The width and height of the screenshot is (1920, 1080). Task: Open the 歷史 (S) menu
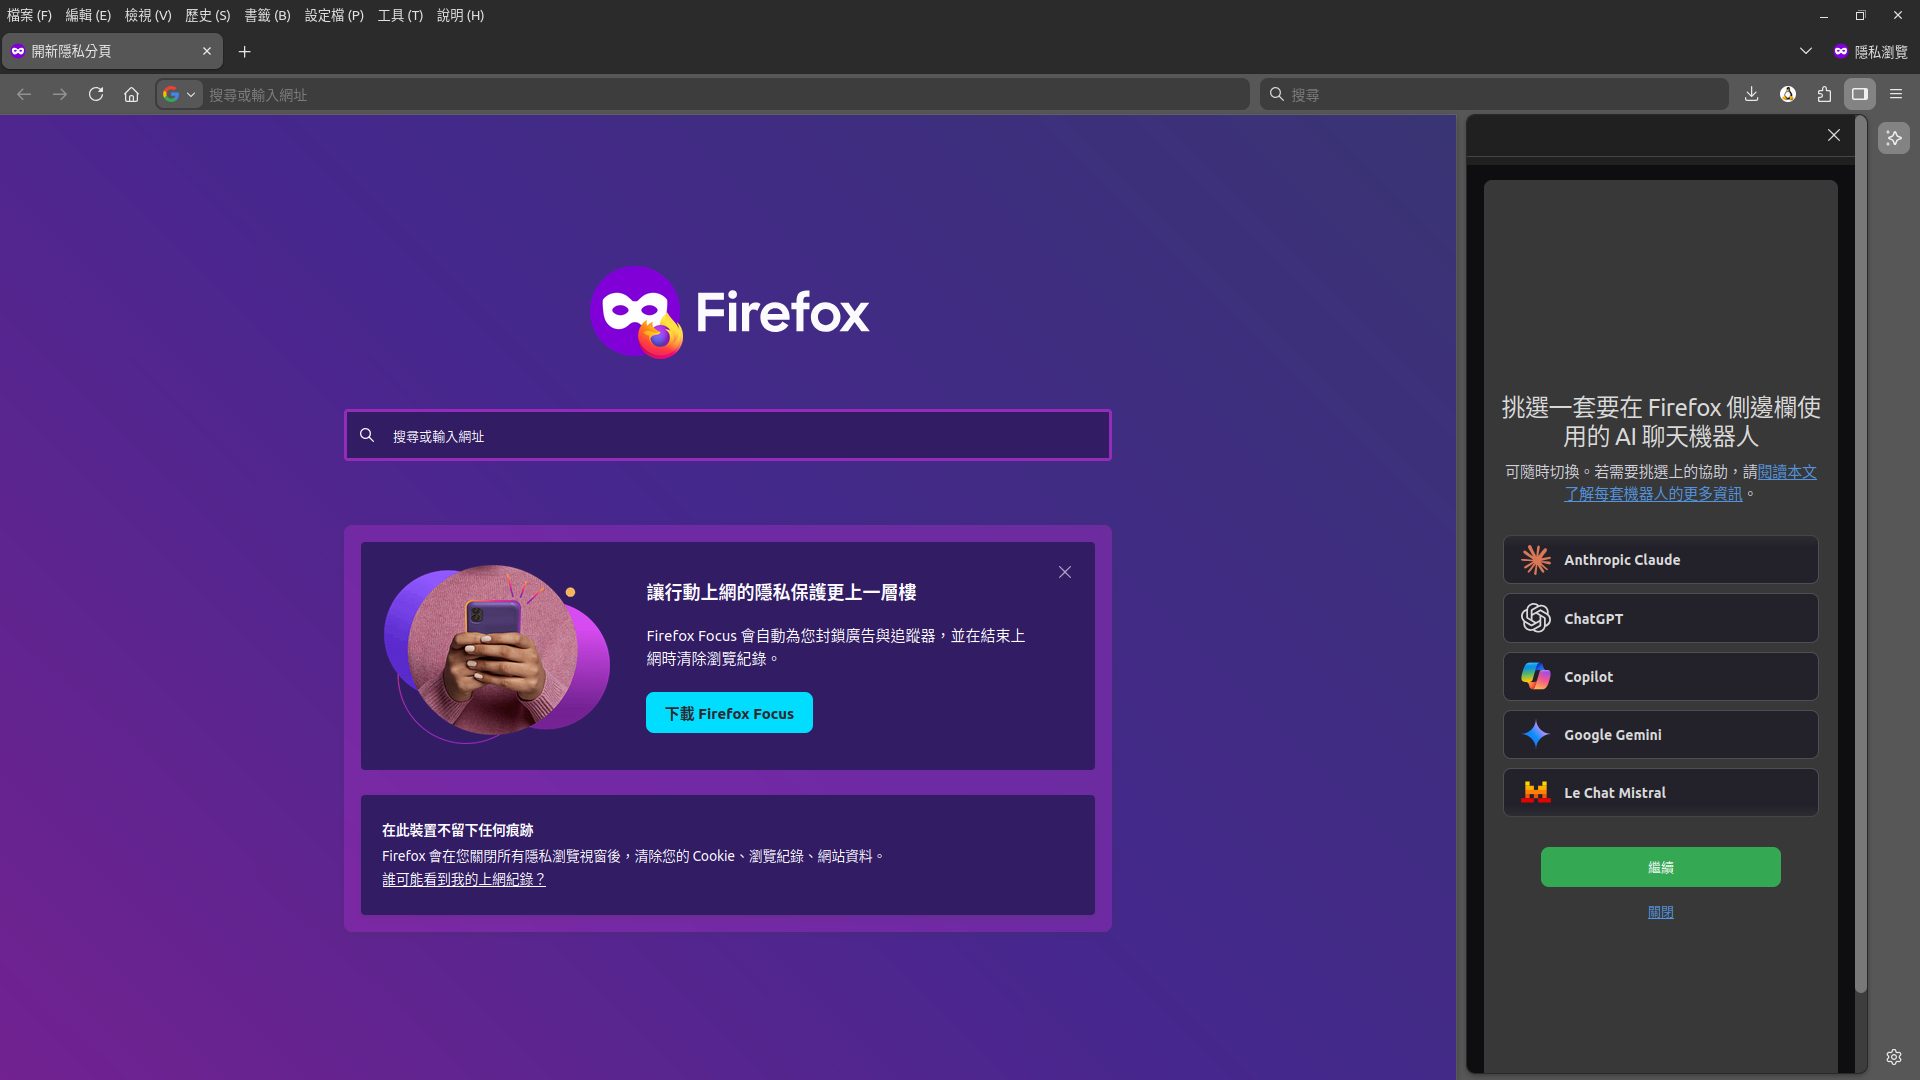point(207,15)
